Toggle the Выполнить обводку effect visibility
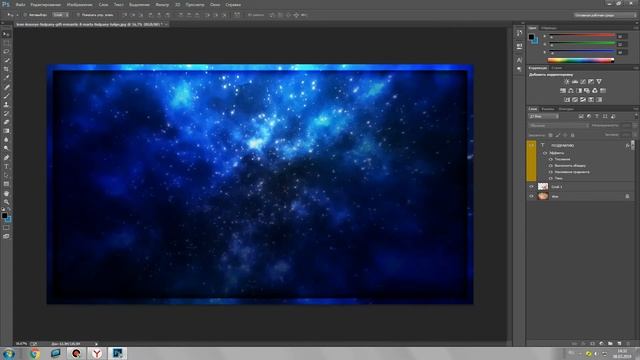 click(x=551, y=166)
